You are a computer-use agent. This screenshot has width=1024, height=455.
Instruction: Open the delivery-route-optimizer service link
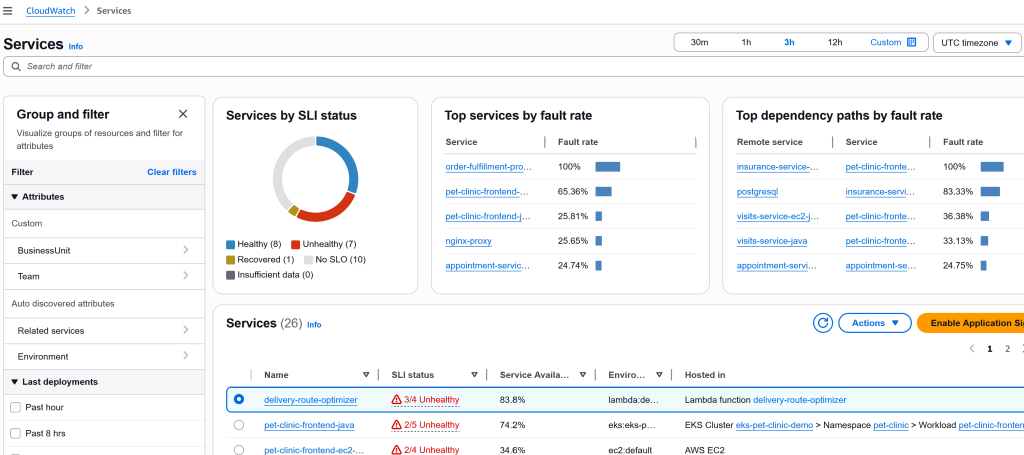coord(310,400)
